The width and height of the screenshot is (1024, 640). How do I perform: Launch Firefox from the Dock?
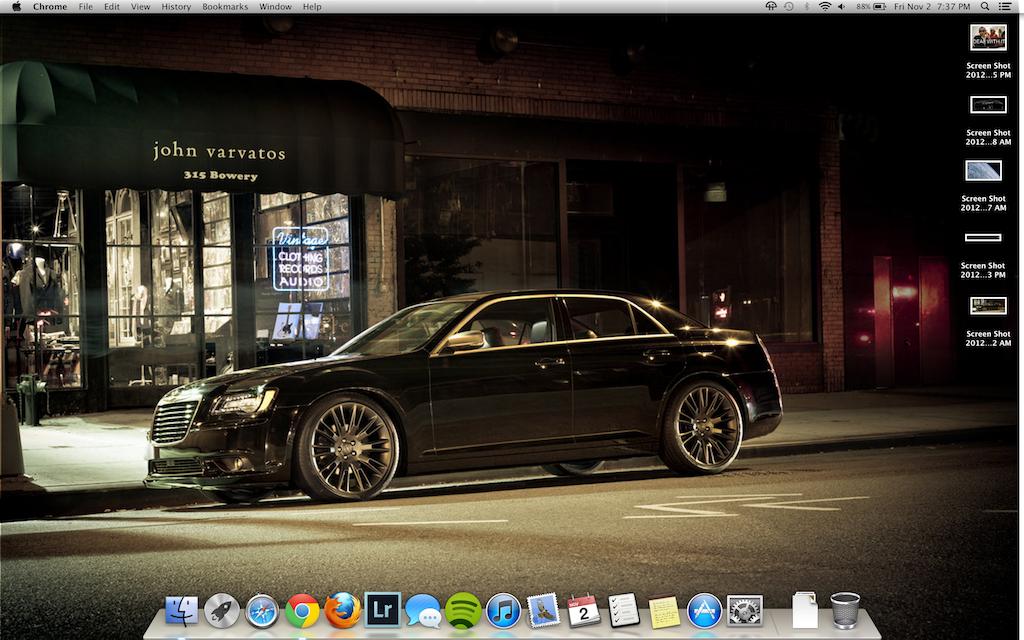(342, 611)
